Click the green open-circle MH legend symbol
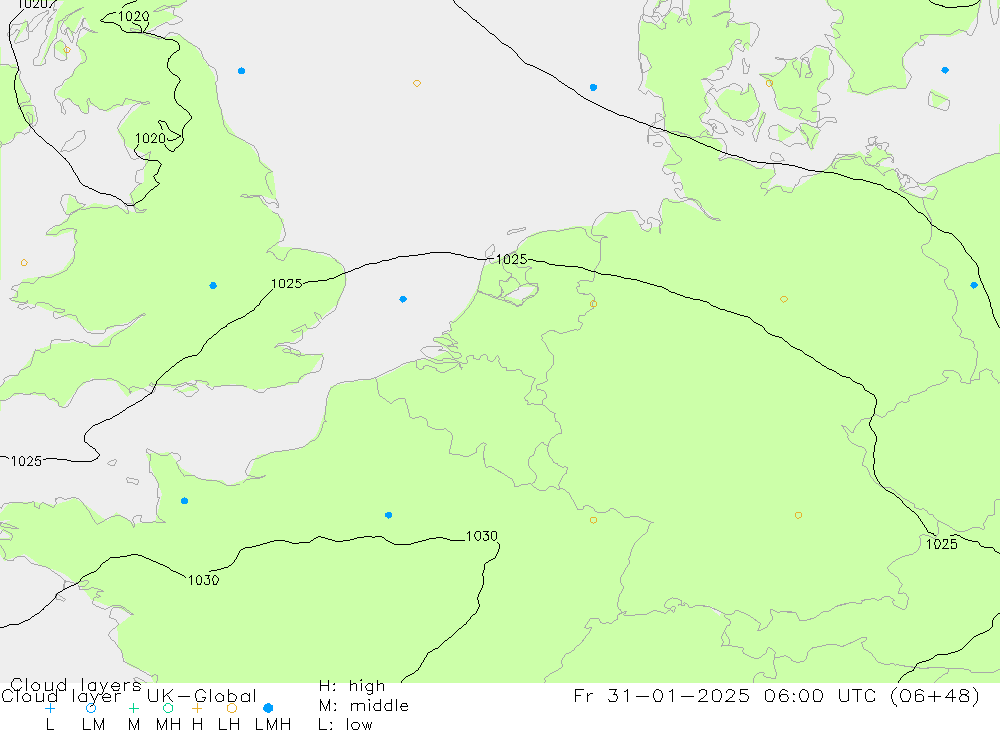The height and width of the screenshot is (733, 1000). [x=168, y=708]
